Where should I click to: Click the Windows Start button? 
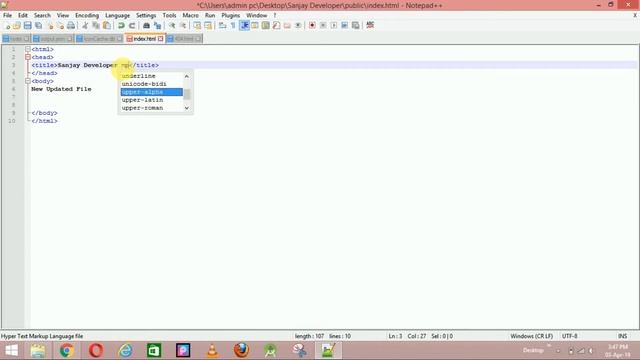point(11,350)
